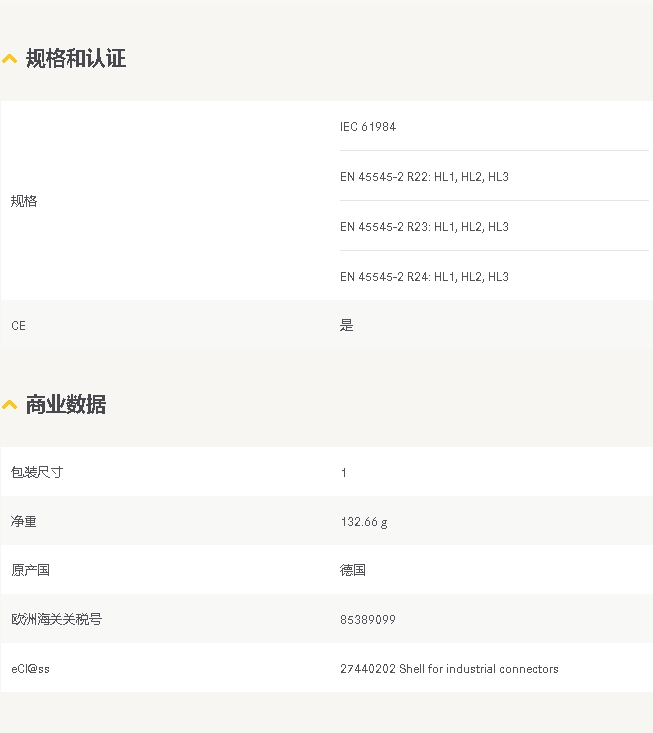Click the 包装尺寸 row label

point(37,472)
